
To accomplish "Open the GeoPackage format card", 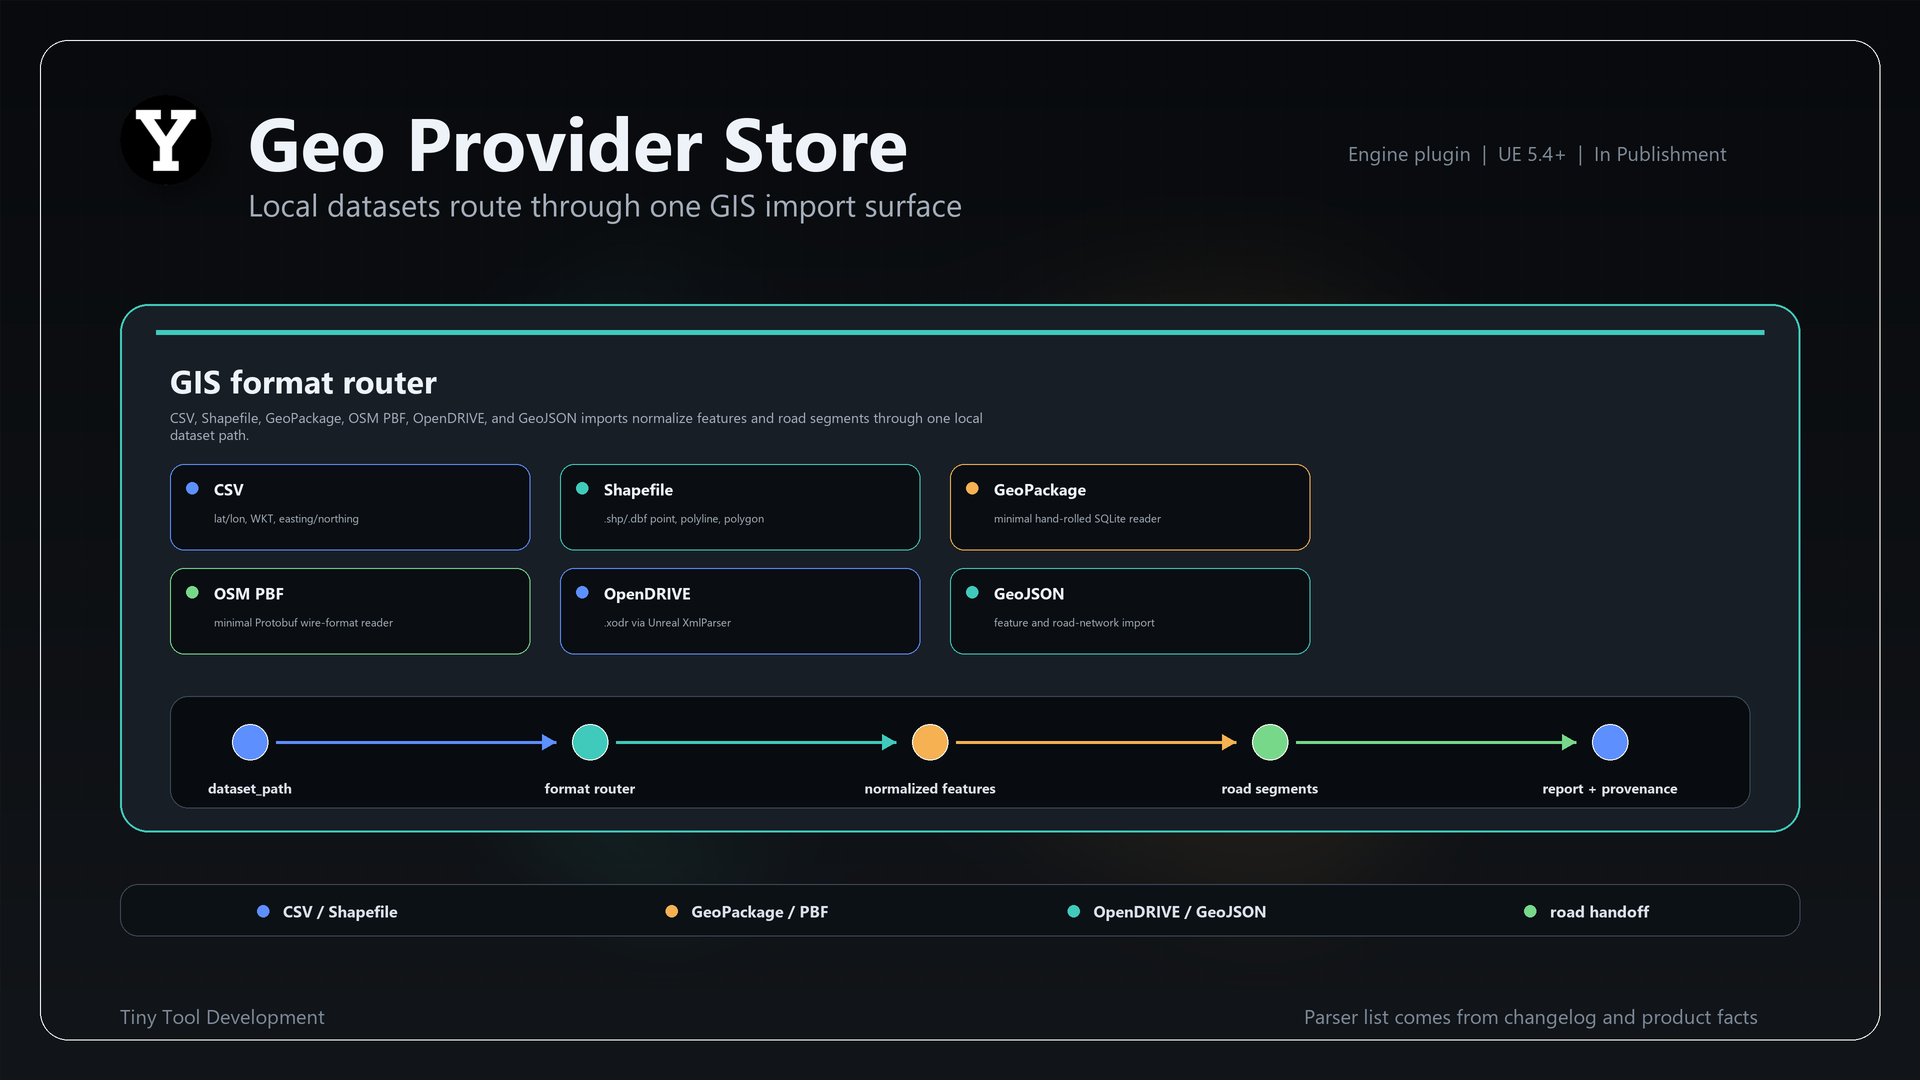I will 1130,507.
